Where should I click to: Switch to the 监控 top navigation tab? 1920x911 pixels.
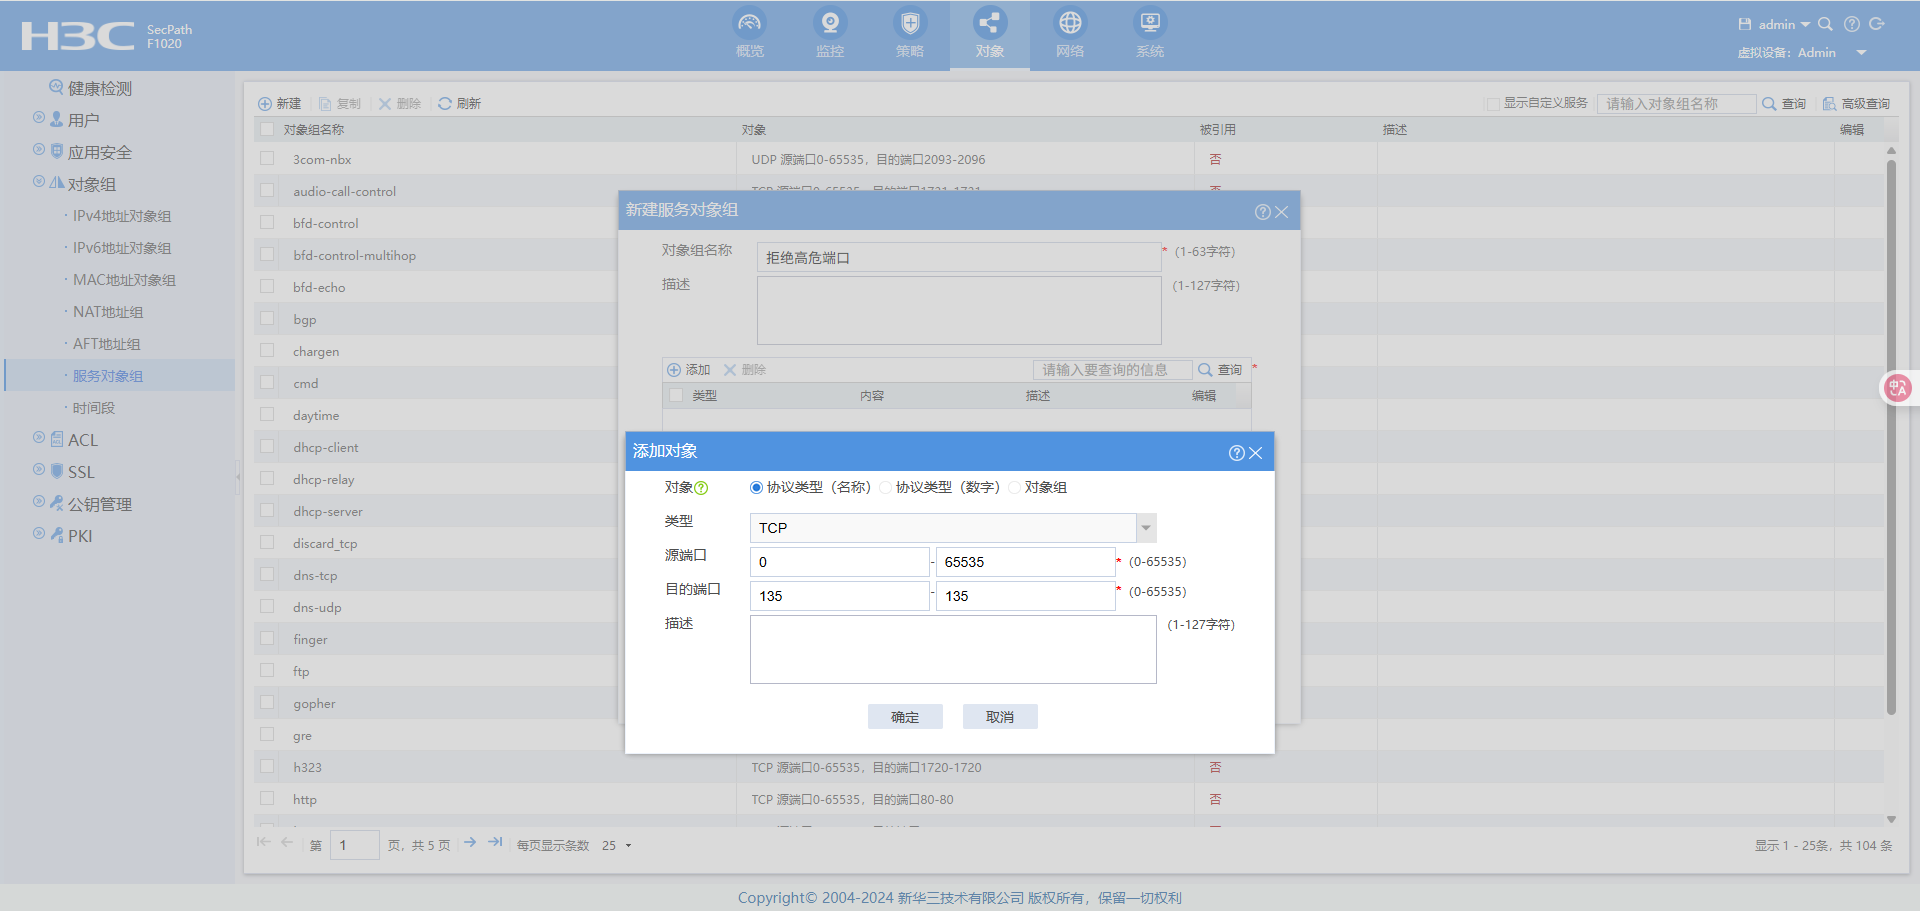click(830, 34)
